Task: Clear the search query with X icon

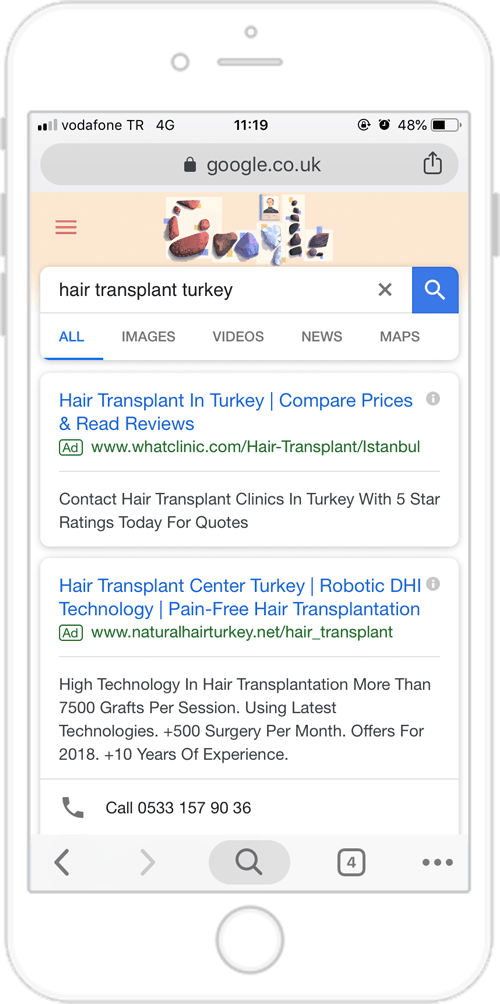Action: [x=385, y=290]
